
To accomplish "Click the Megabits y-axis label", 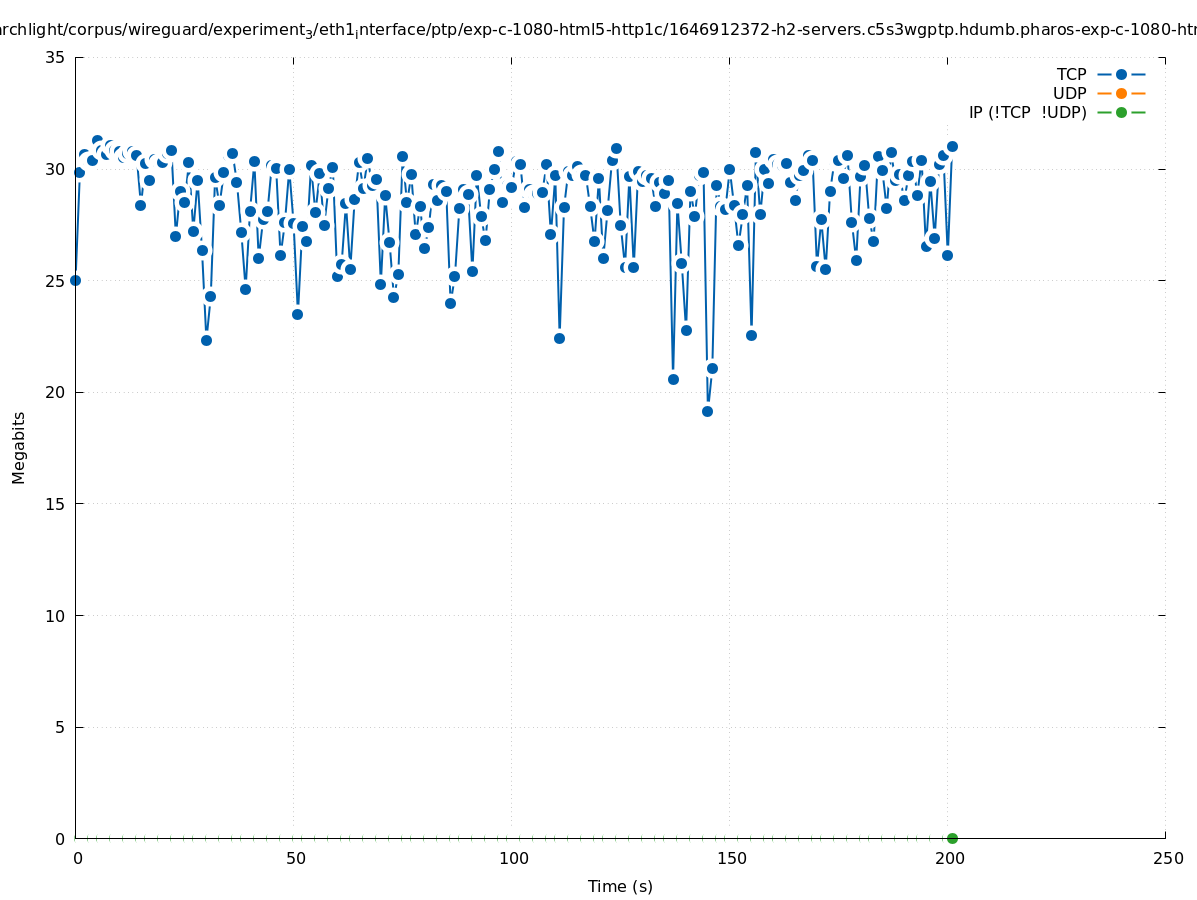I will pos(19,447).
